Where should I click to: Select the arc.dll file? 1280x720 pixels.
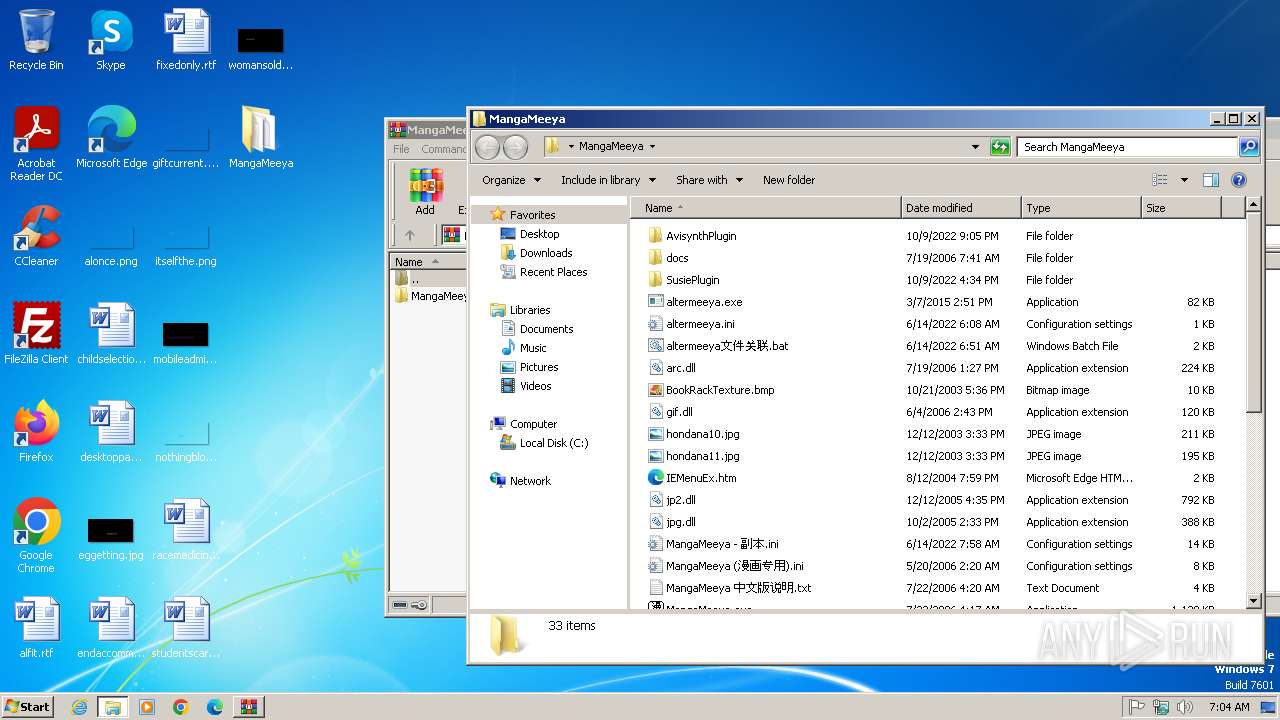tap(681, 368)
